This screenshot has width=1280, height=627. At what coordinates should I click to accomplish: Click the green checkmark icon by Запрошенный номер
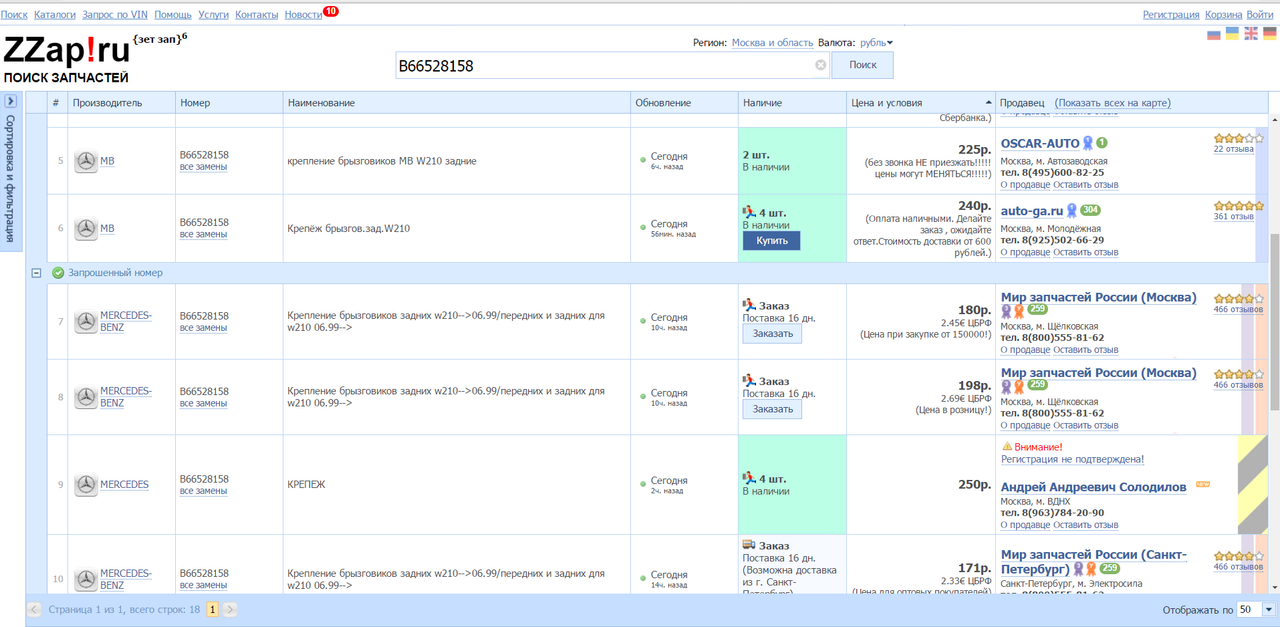coord(58,273)
